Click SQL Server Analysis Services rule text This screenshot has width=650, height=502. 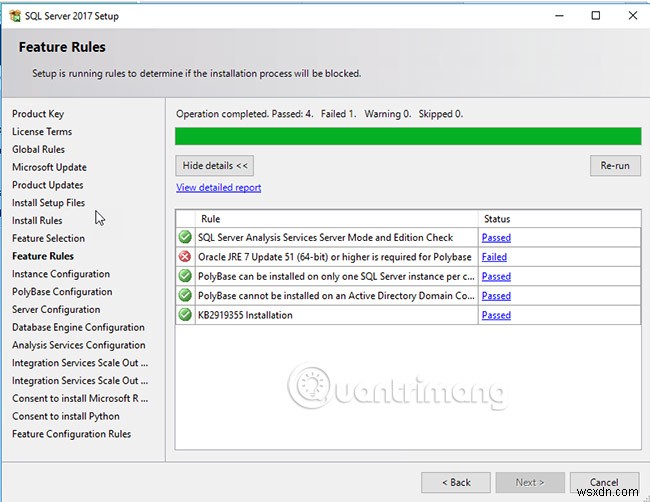click(325, 238)
